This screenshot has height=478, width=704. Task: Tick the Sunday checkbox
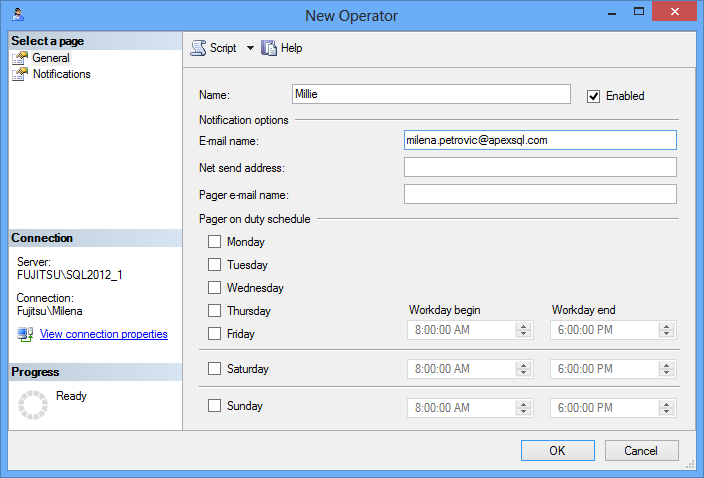click(214, 406)
